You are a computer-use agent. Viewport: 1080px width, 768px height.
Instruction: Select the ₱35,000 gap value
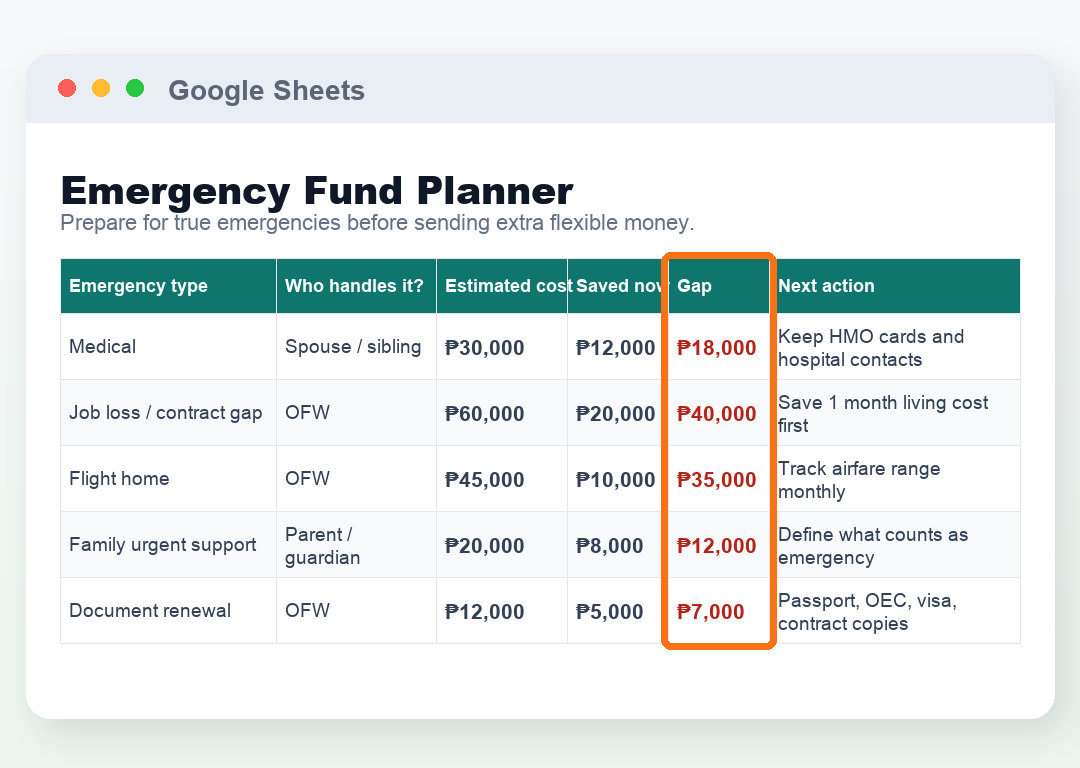(716, 479)
